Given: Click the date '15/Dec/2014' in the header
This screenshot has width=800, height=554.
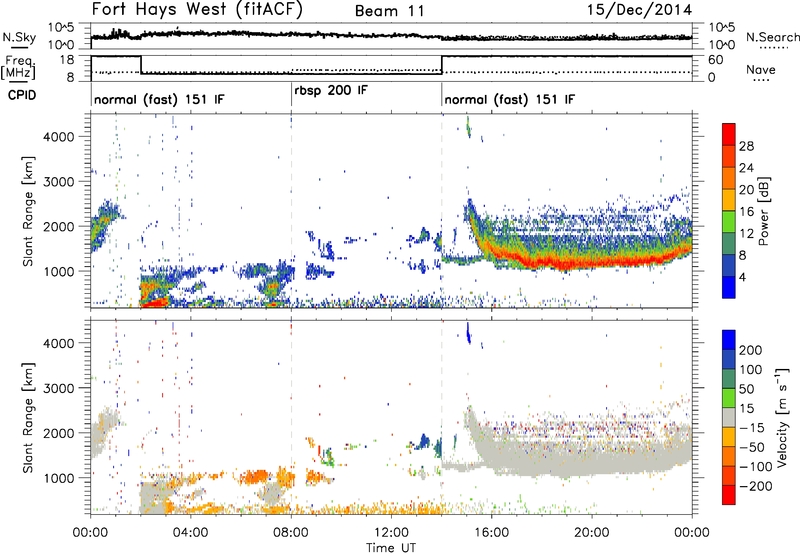Looking at the screenshot, I should point(639,10).
